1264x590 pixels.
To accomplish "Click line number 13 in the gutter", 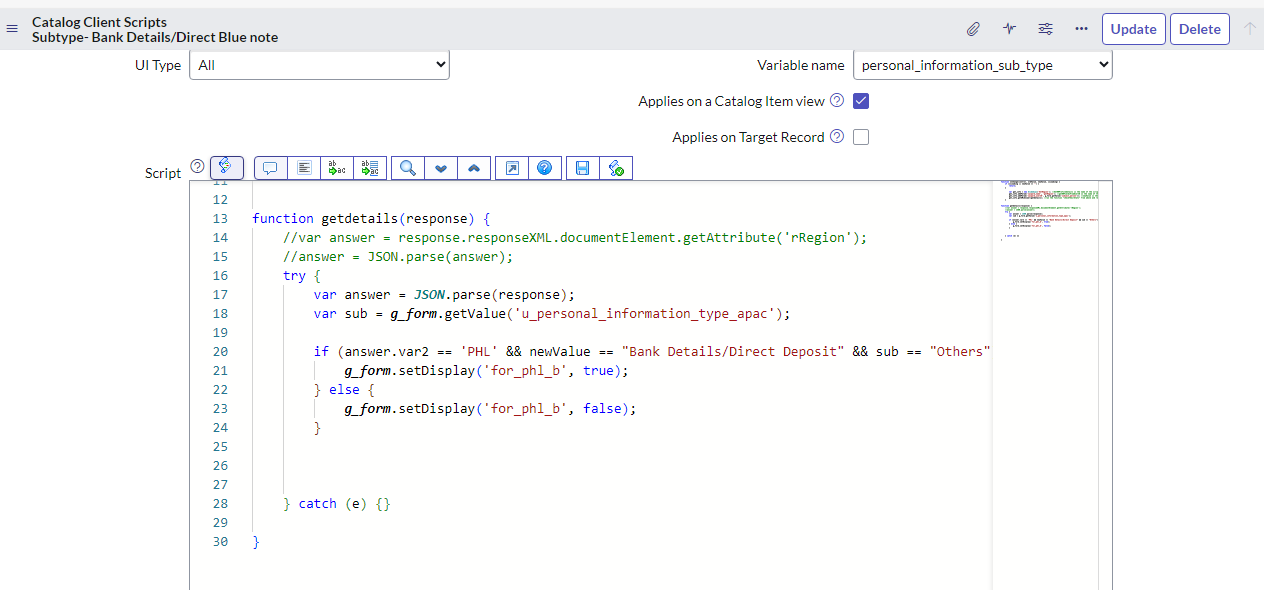I will pyautogui.click(x=220, y=218).
